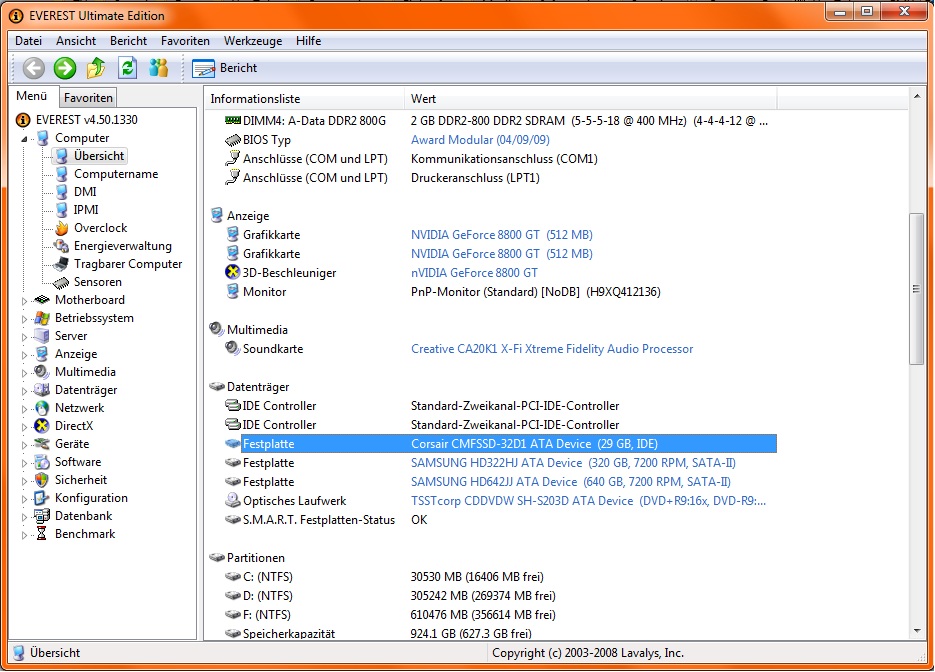
Task: Click the scrollbar up arrow
Action: [x=917, y=96]
